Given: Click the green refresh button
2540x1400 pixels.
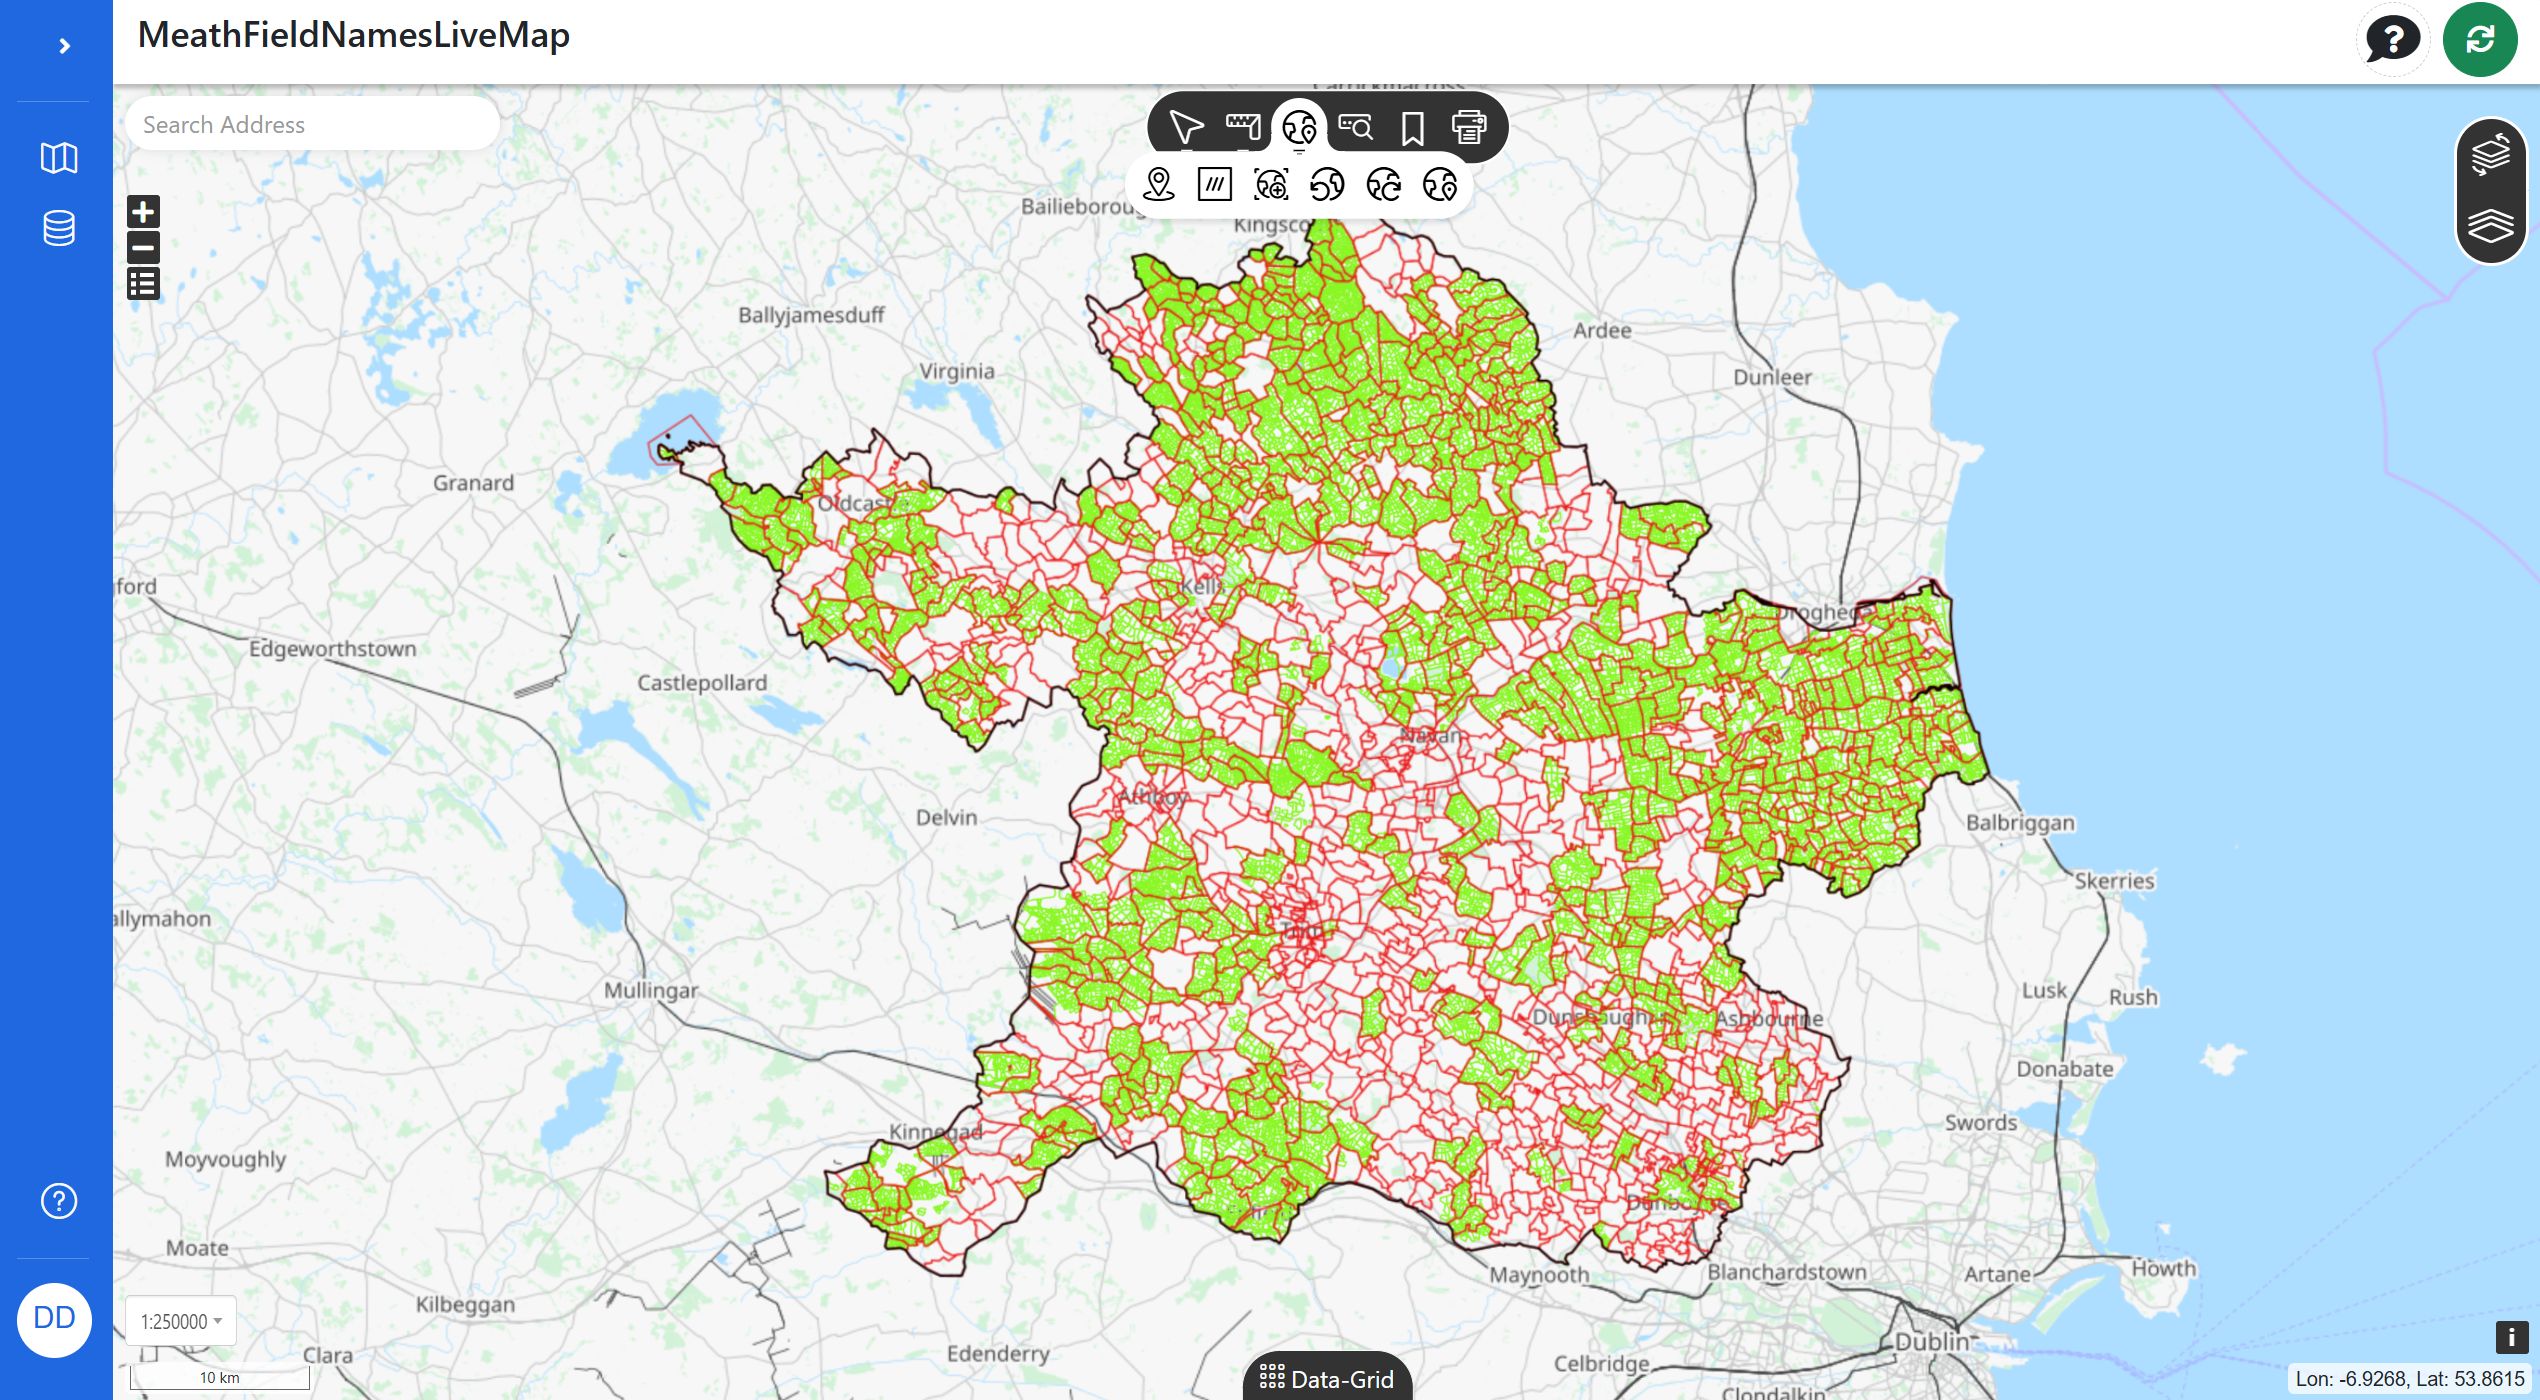Looking at the screenshot, I should coord(2479,40).
